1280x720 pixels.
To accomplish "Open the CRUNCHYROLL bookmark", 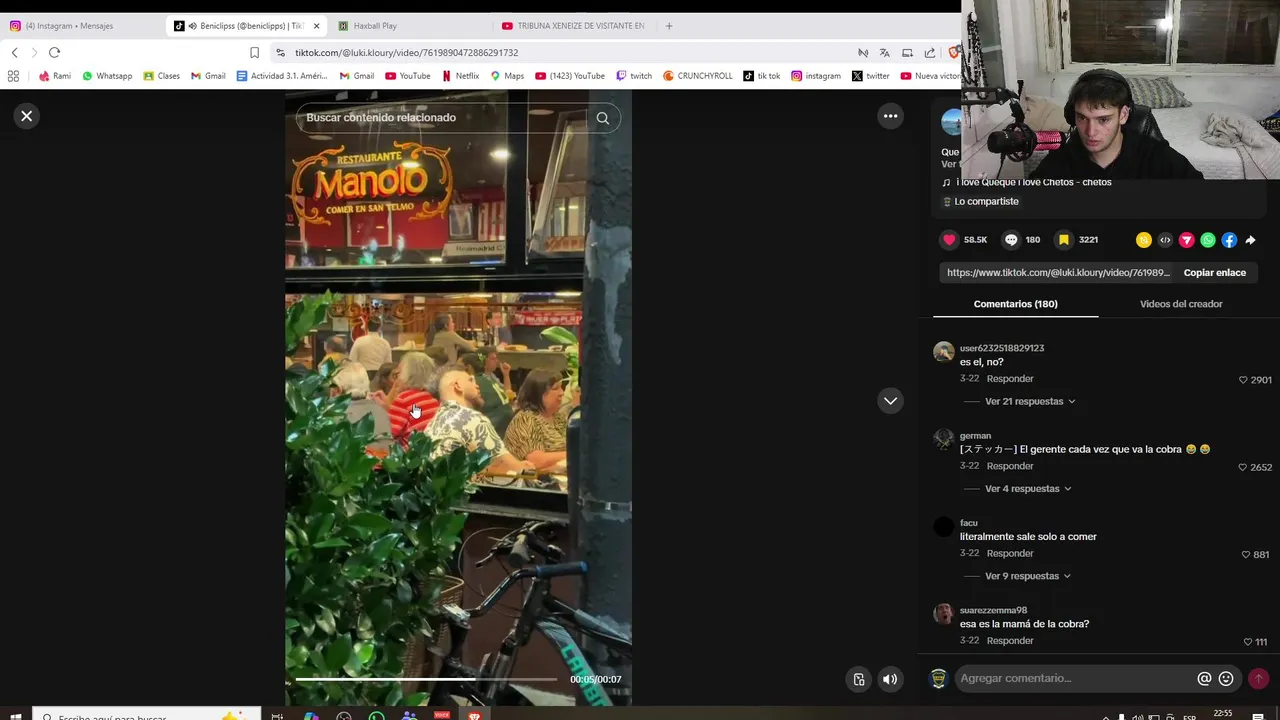I will pos(698,76).
